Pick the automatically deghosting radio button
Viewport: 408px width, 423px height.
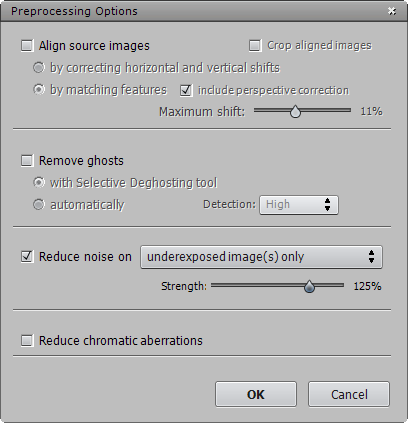coord(39,204)
